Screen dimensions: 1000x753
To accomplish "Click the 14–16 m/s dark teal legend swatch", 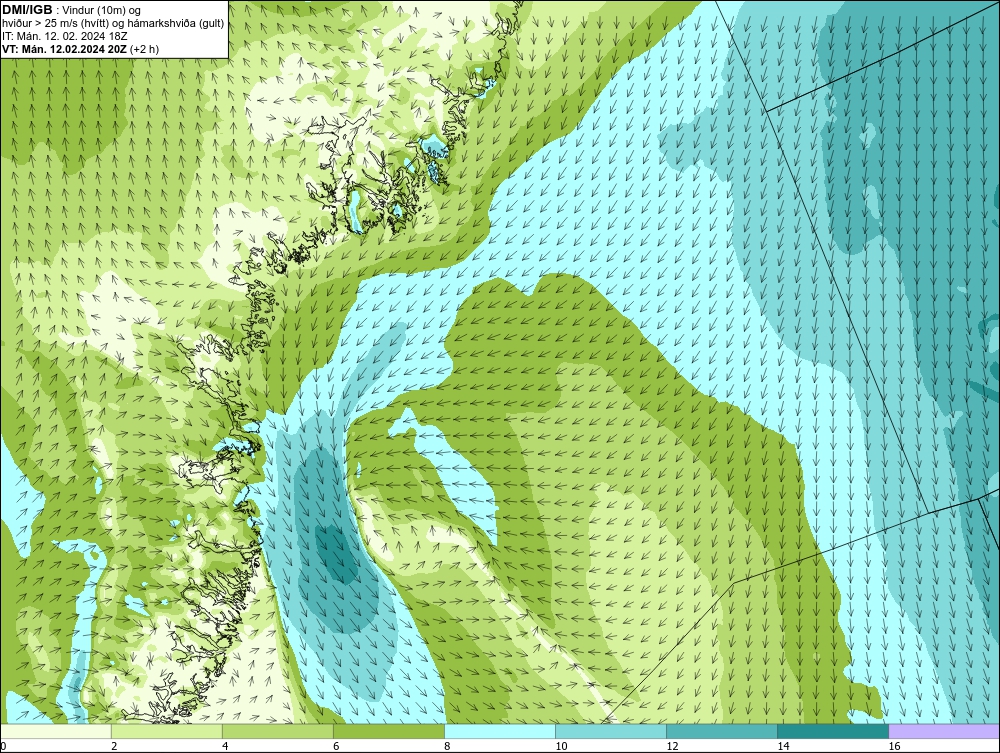I will 833,731.
